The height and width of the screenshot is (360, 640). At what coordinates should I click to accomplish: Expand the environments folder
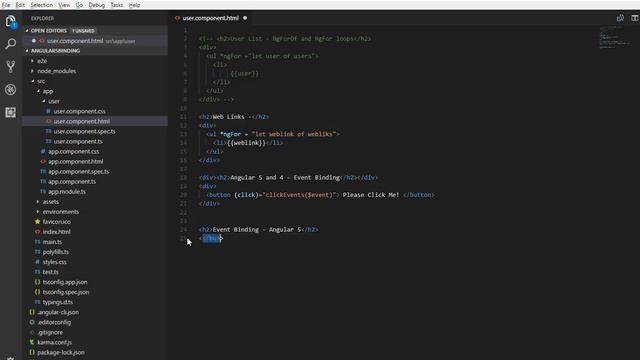click(x=60, y=212)
